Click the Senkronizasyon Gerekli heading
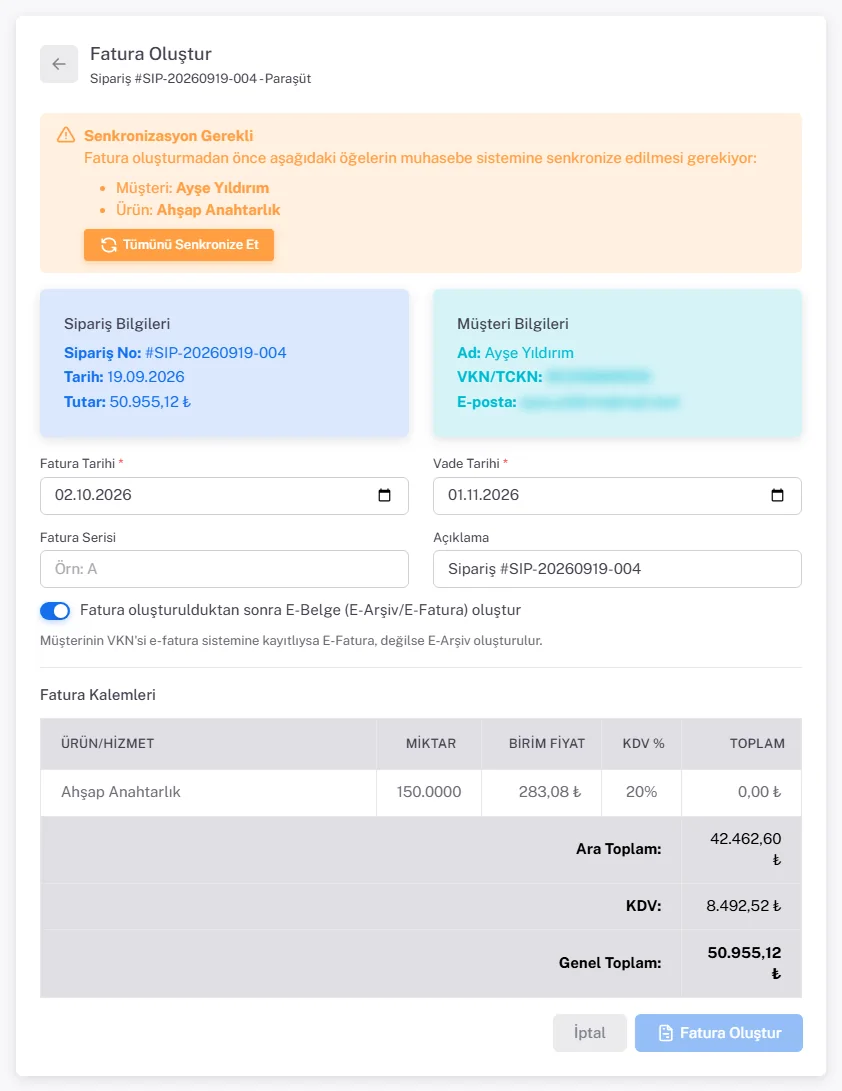The width and height of the screenshot is (842, 1091). [168, 136]
